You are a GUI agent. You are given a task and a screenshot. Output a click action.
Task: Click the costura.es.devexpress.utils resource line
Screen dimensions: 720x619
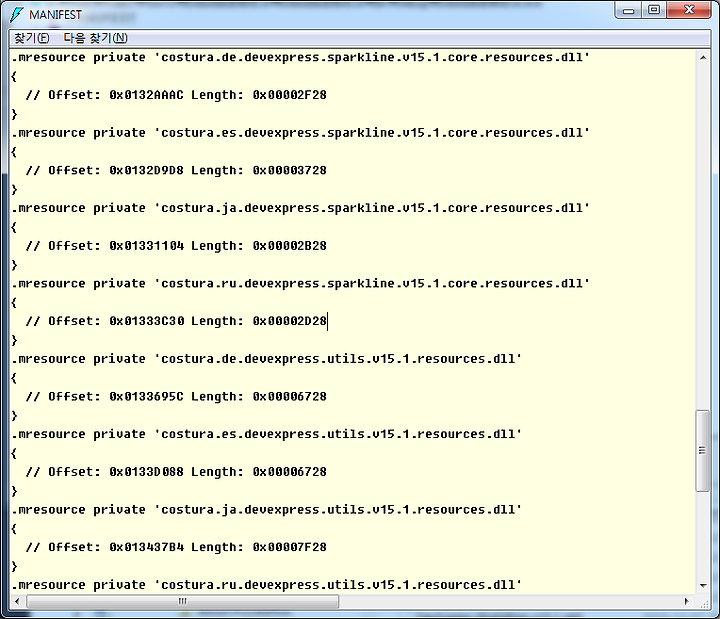tap(267, 434)
